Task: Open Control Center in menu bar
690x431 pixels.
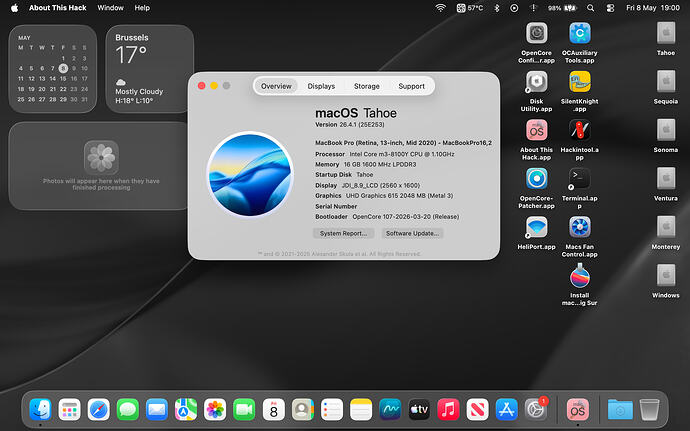Action: [x=610, y=7]
